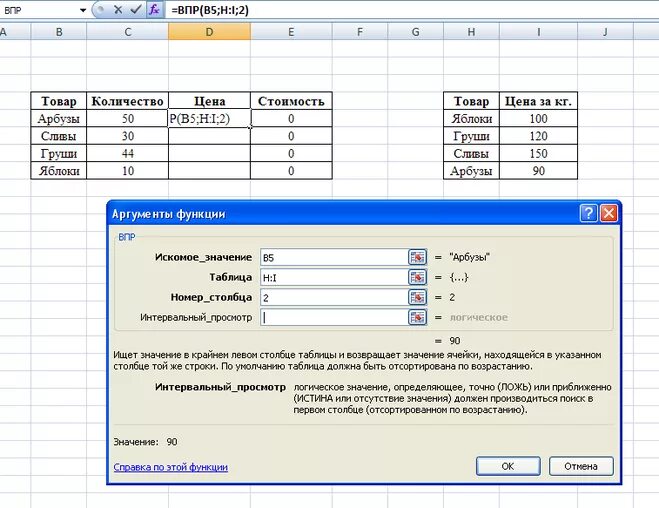Click the Сливы cell in left table
This screenshot has width=659, height=508.
(x=59, y=136)
